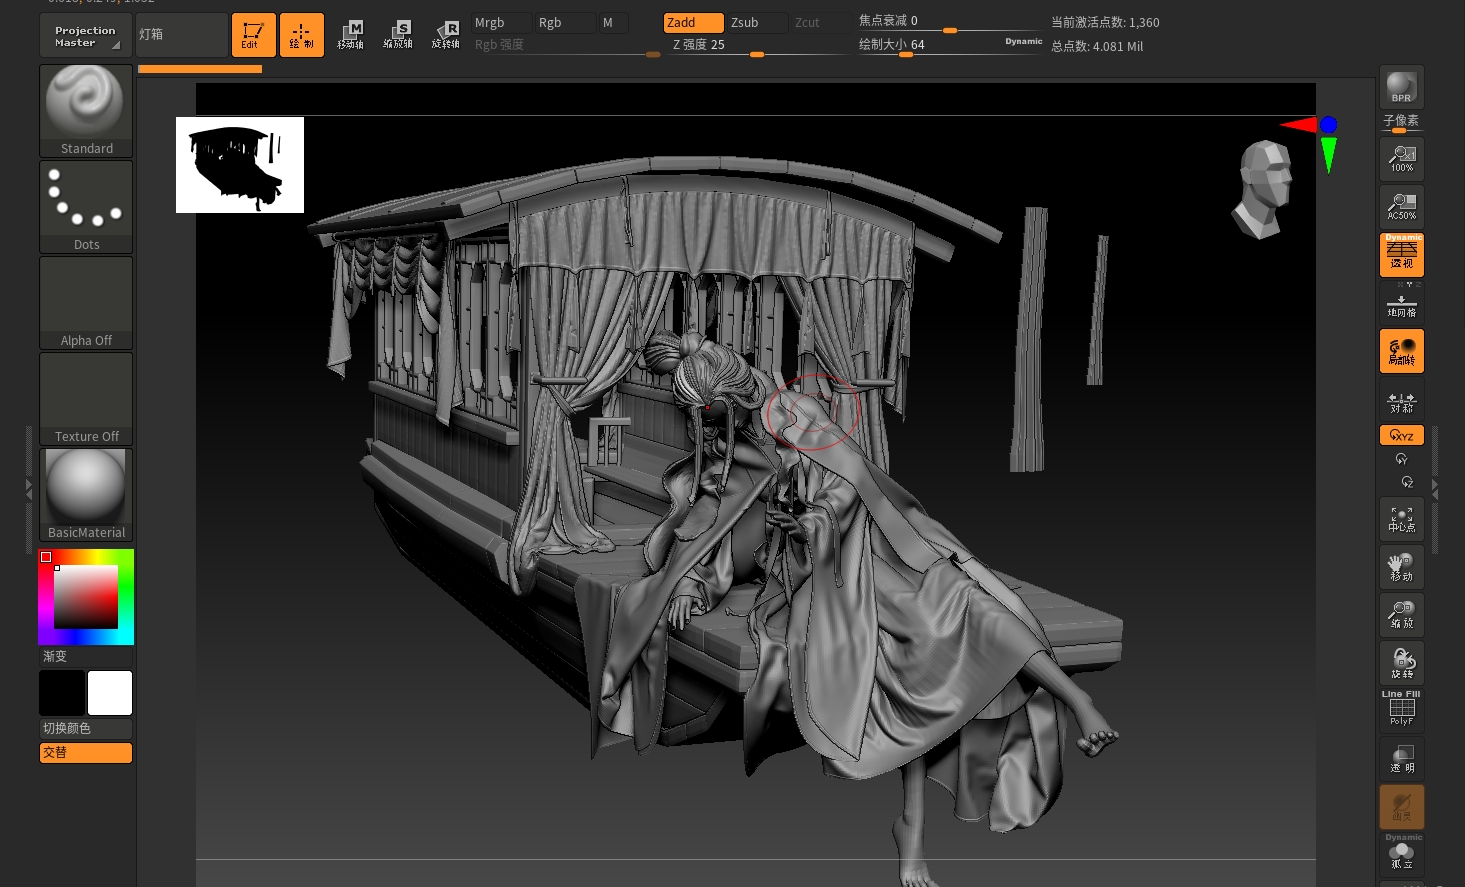Image resolution: width=1465 pixels, height=887 pixels.
Task: Click the head-shaped view orientation gizmo
Action: [1263, 189]
